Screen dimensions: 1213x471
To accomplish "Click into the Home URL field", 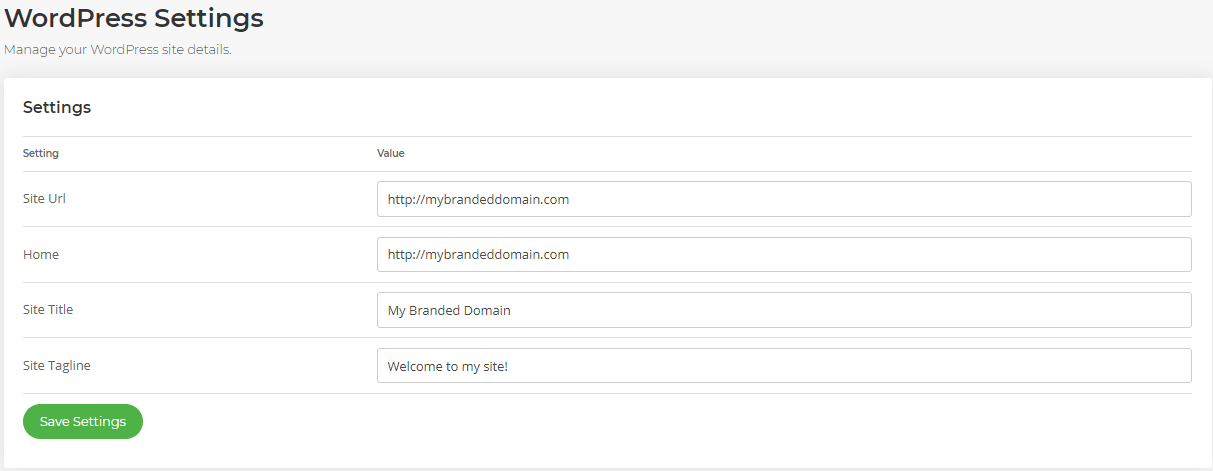I will tap(784, 254).
